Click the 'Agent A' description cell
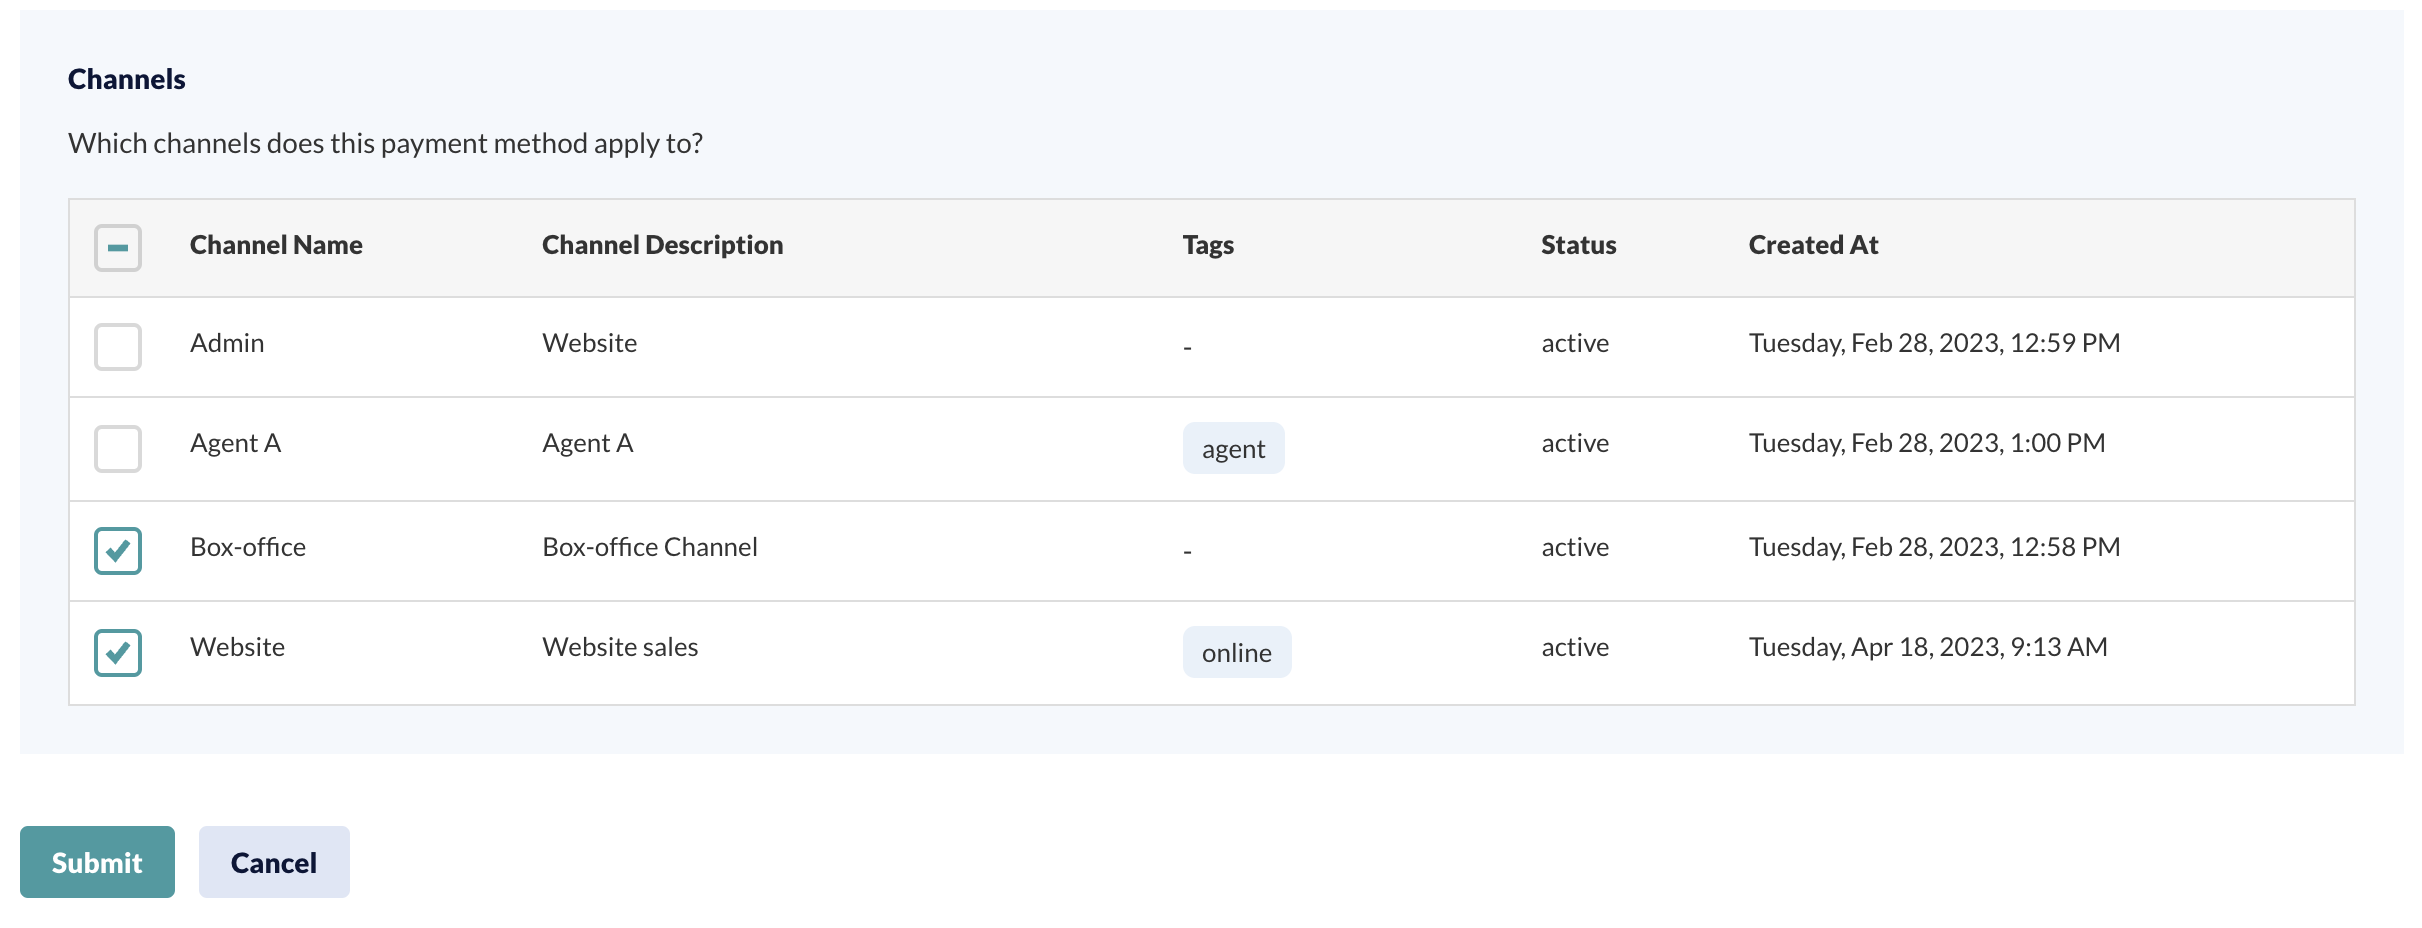Screen dimensions: 2422x928 [587, 443]
